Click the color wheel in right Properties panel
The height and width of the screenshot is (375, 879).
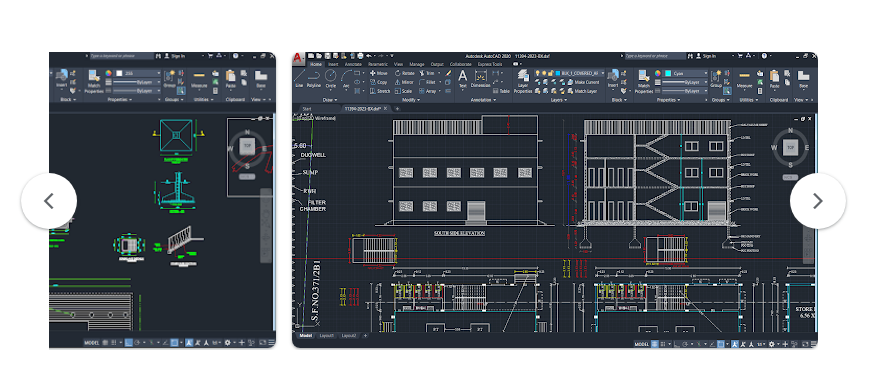click(658, 73)
